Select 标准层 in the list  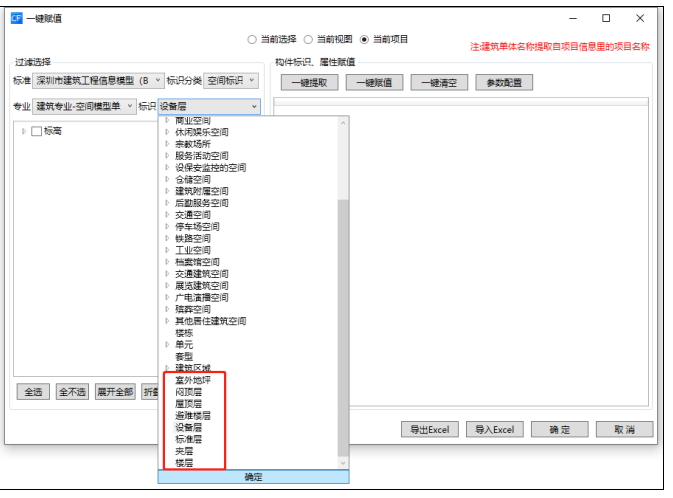(188, 439)
